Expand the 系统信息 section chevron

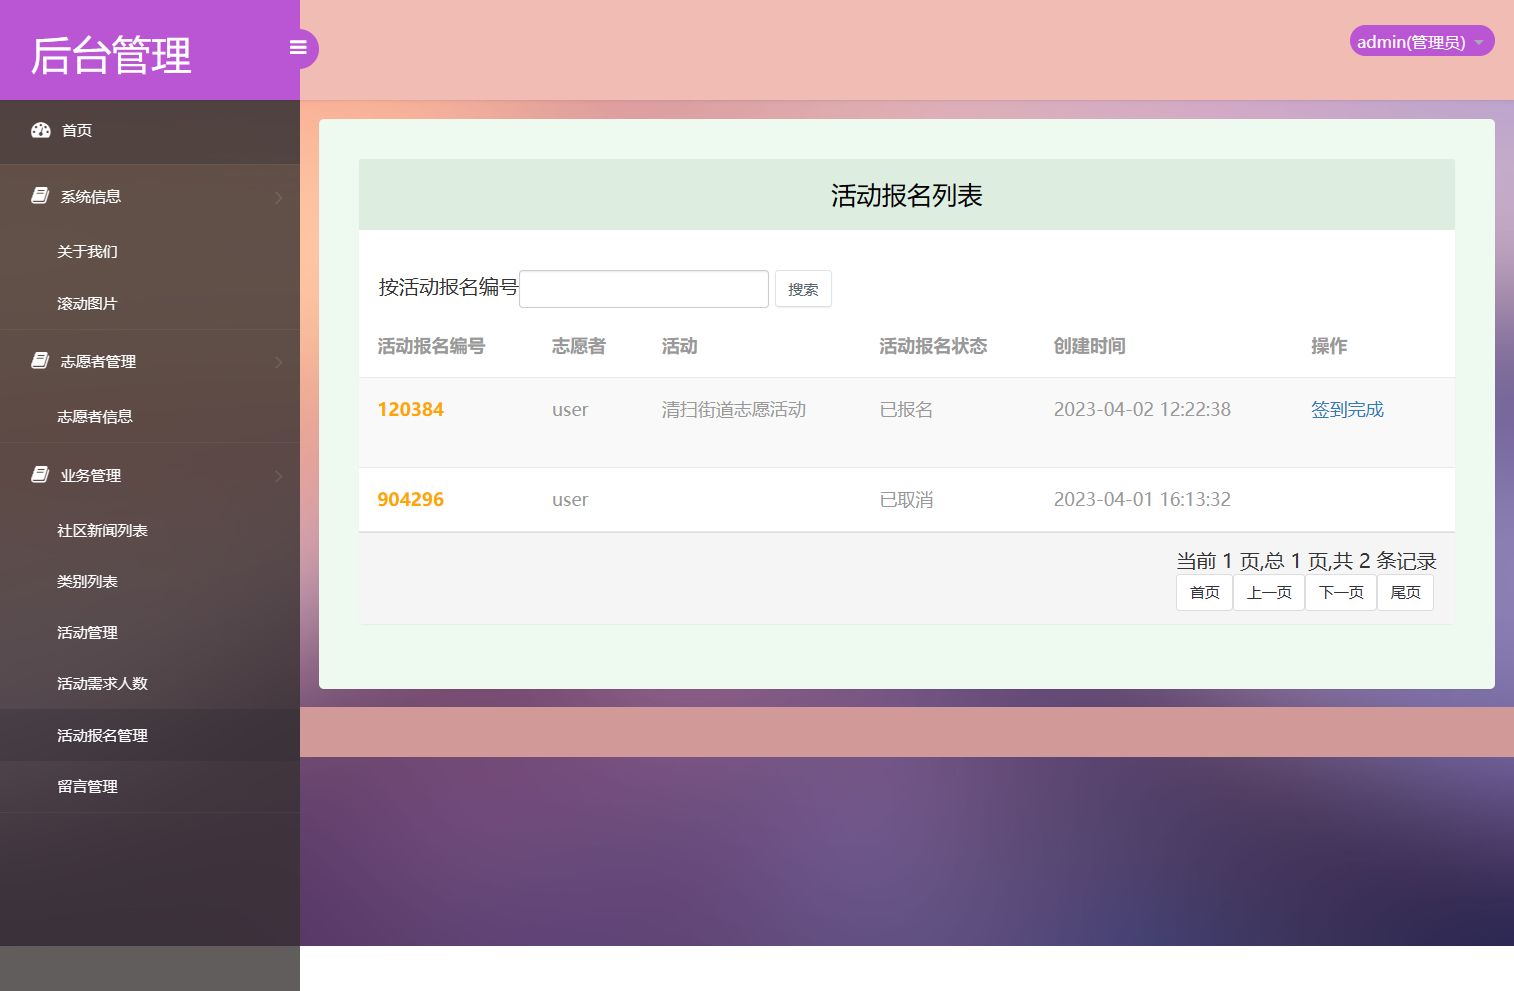279,197
